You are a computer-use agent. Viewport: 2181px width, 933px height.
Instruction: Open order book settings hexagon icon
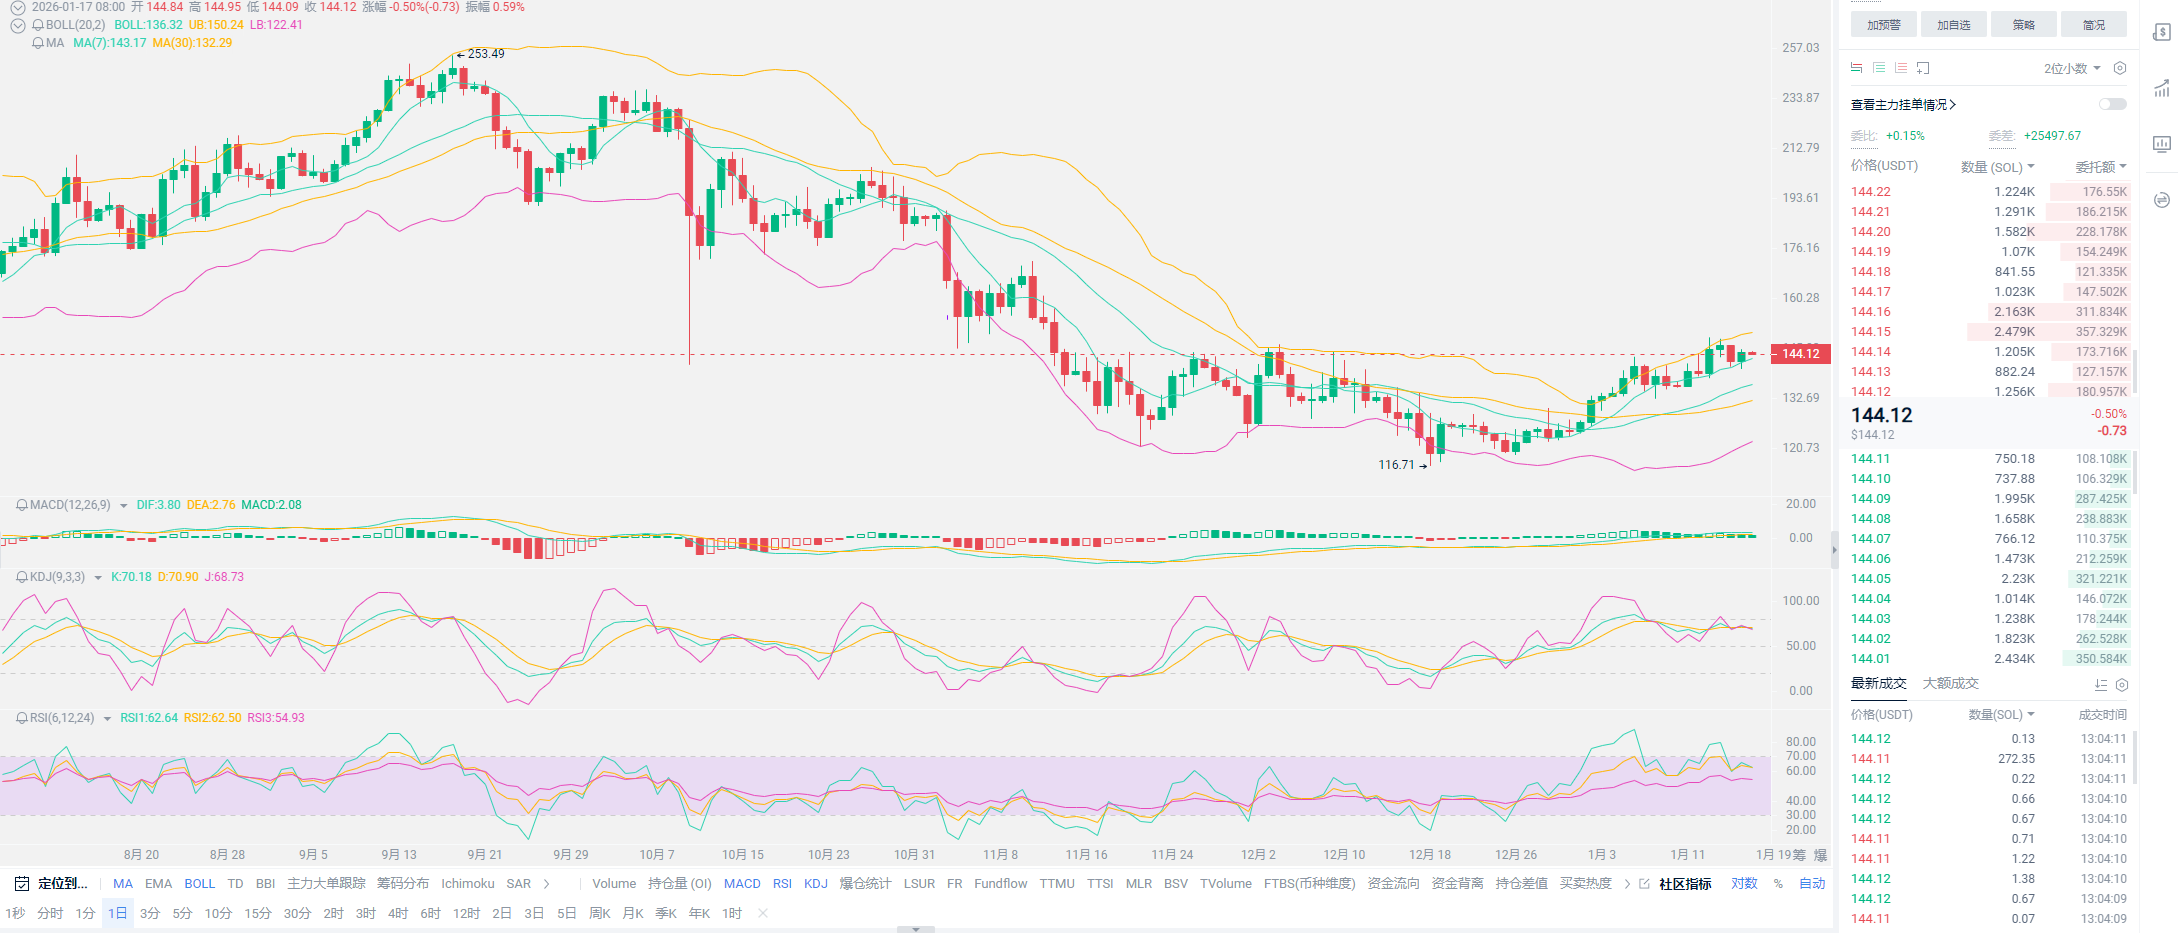coord(2119,68)
